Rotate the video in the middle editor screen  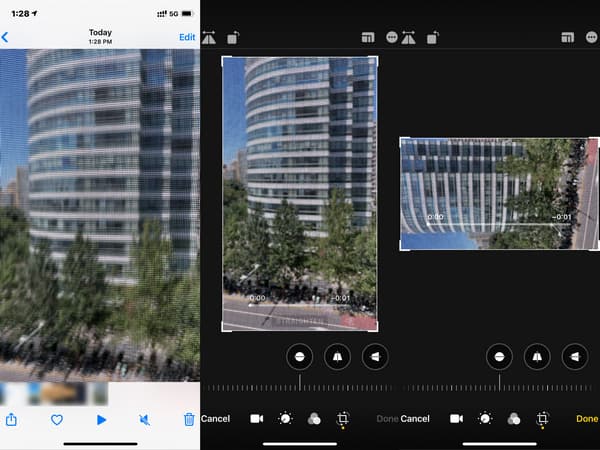pyautogui.click(x=233, y=38)
